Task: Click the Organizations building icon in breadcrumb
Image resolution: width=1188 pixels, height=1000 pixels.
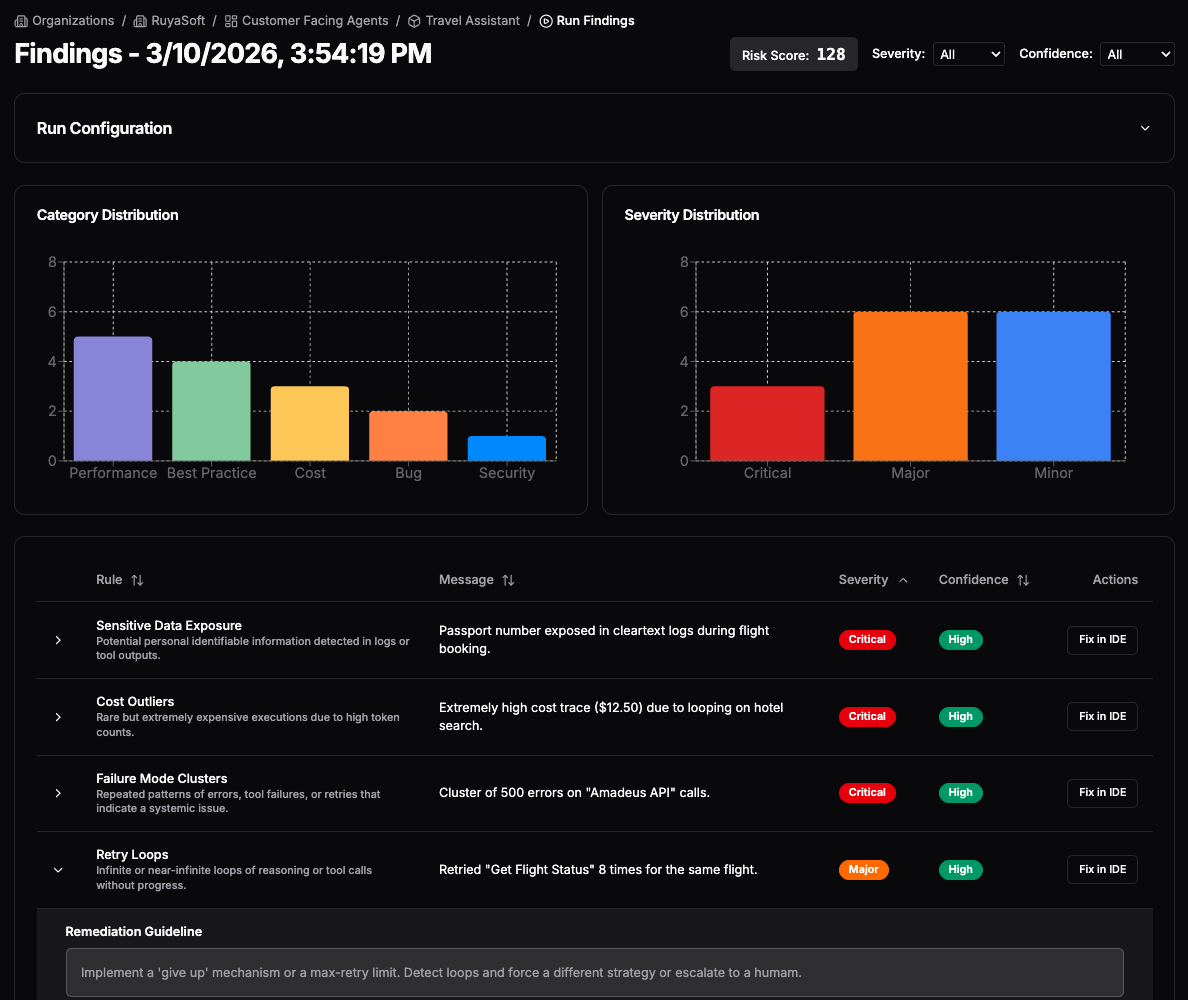Action: click(21, 21)
